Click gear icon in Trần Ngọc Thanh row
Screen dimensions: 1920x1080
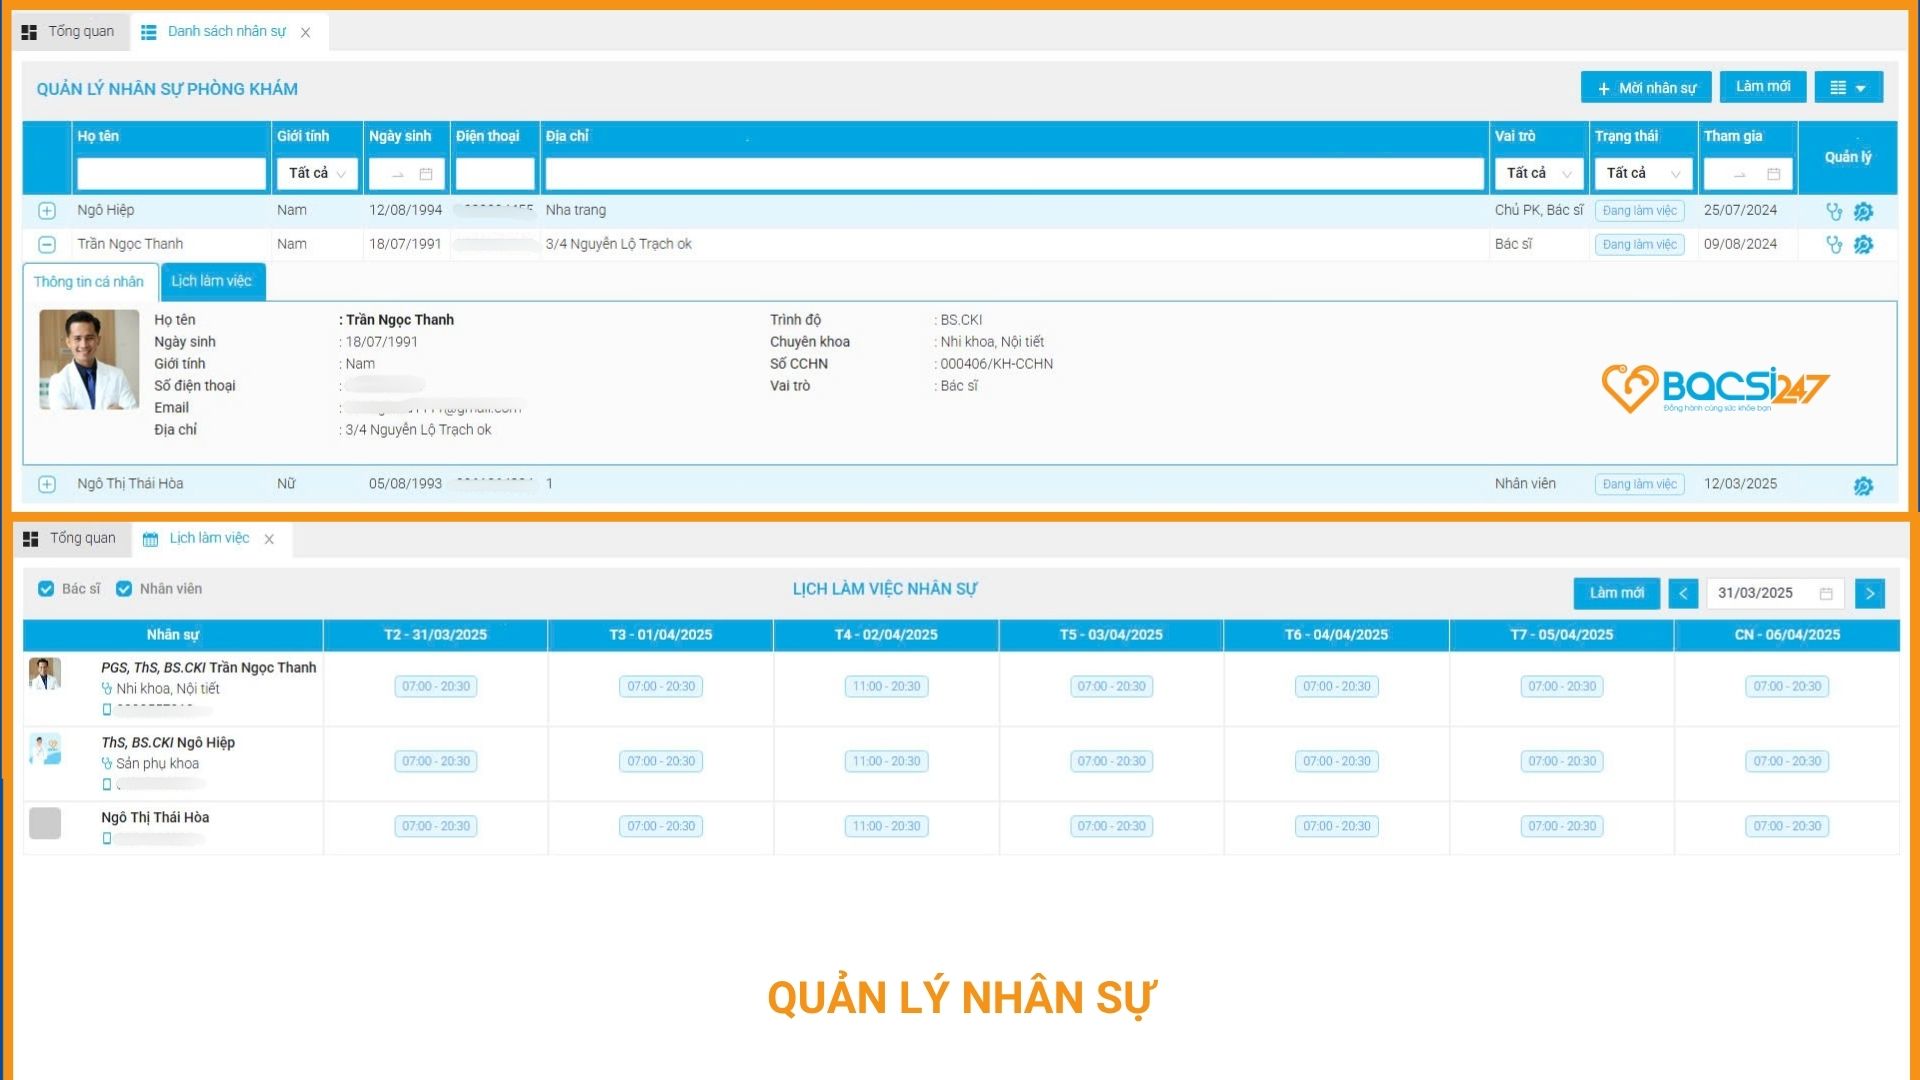coord(1863,245)
